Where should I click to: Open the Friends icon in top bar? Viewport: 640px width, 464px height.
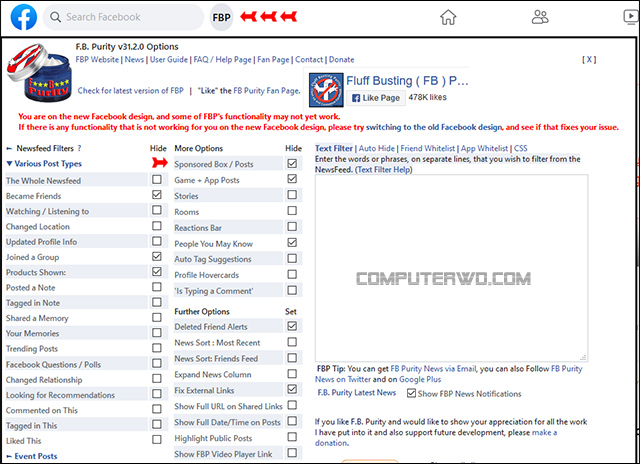(x=540, y=17)
